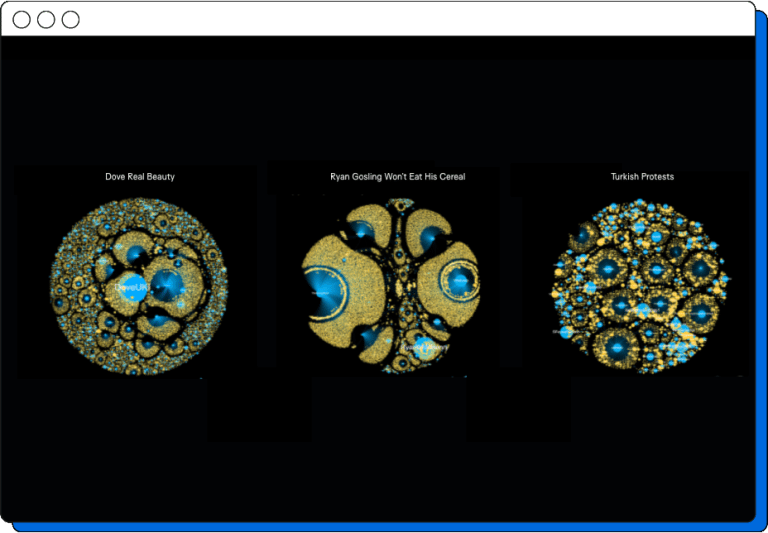768x533 pixels.
Task: Click the rightmost of three window circles
Action: (70, 20)
